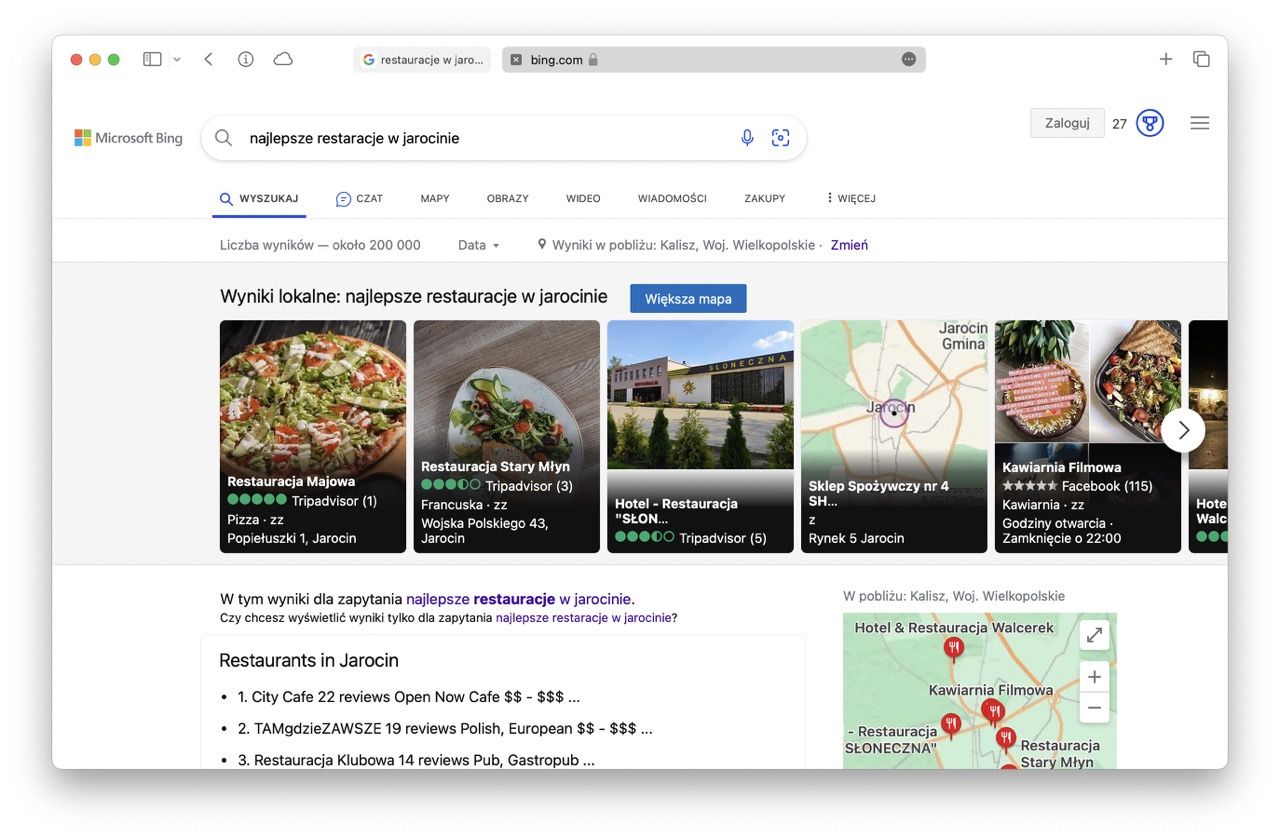Viewport: 1280px width, 838px height.
Task: Click the 'Liczba wyników — około 200 000' text
Action: pyautogui.click(x=320, y=245)
